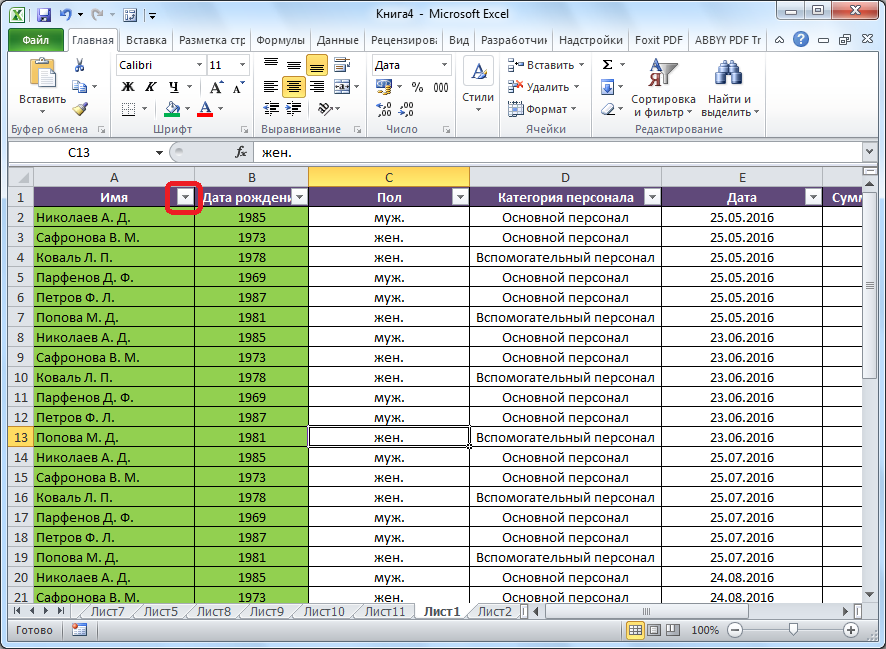Image resolution: width=886 pixels, height=649 pixels.
Task: Click the Файл button
Action: pyautogui.click(x=36, y=40)
